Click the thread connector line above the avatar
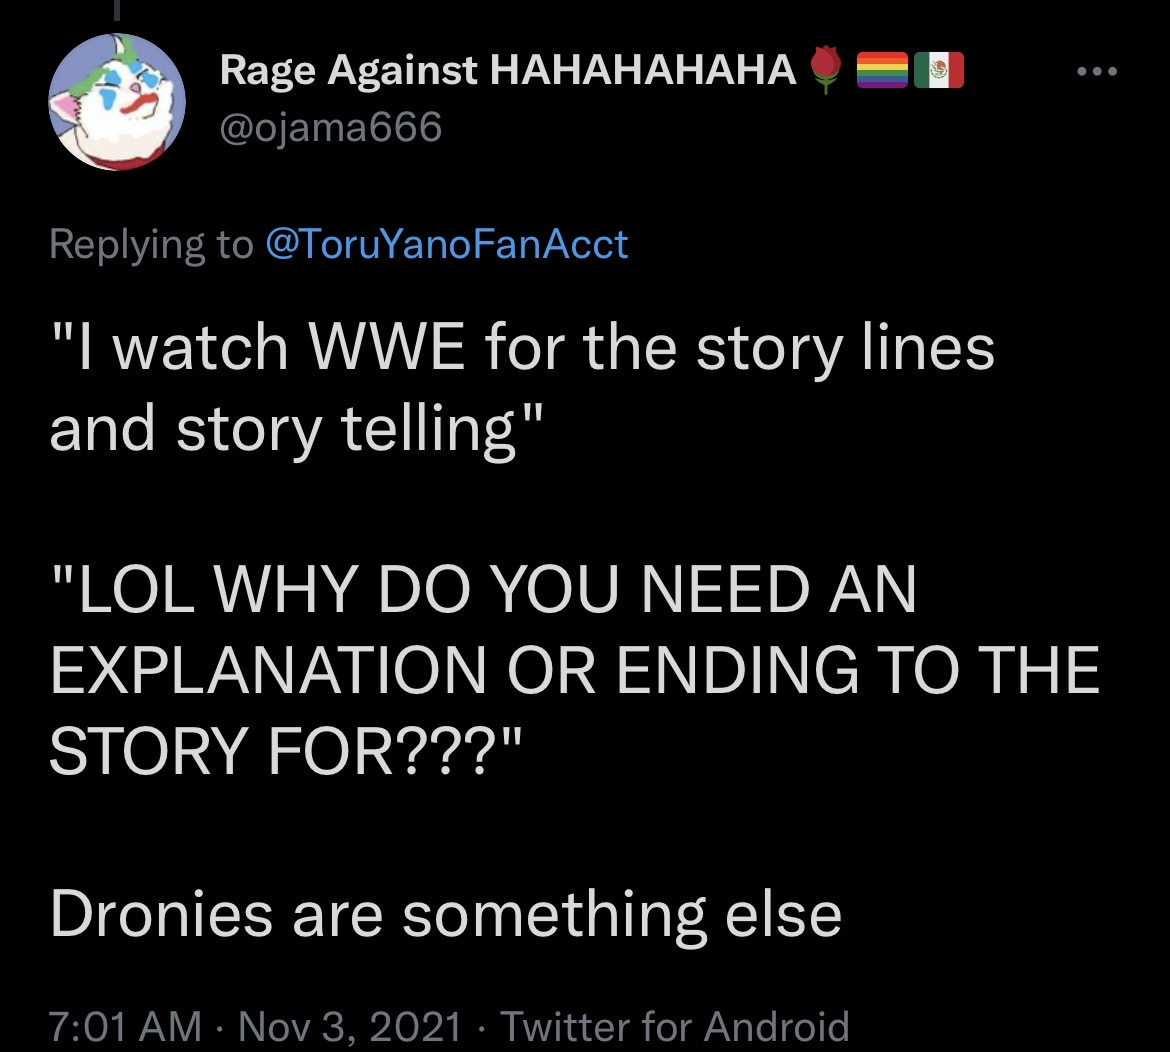The width and height of the screenshot is (1170, 1052). [116, 9]
